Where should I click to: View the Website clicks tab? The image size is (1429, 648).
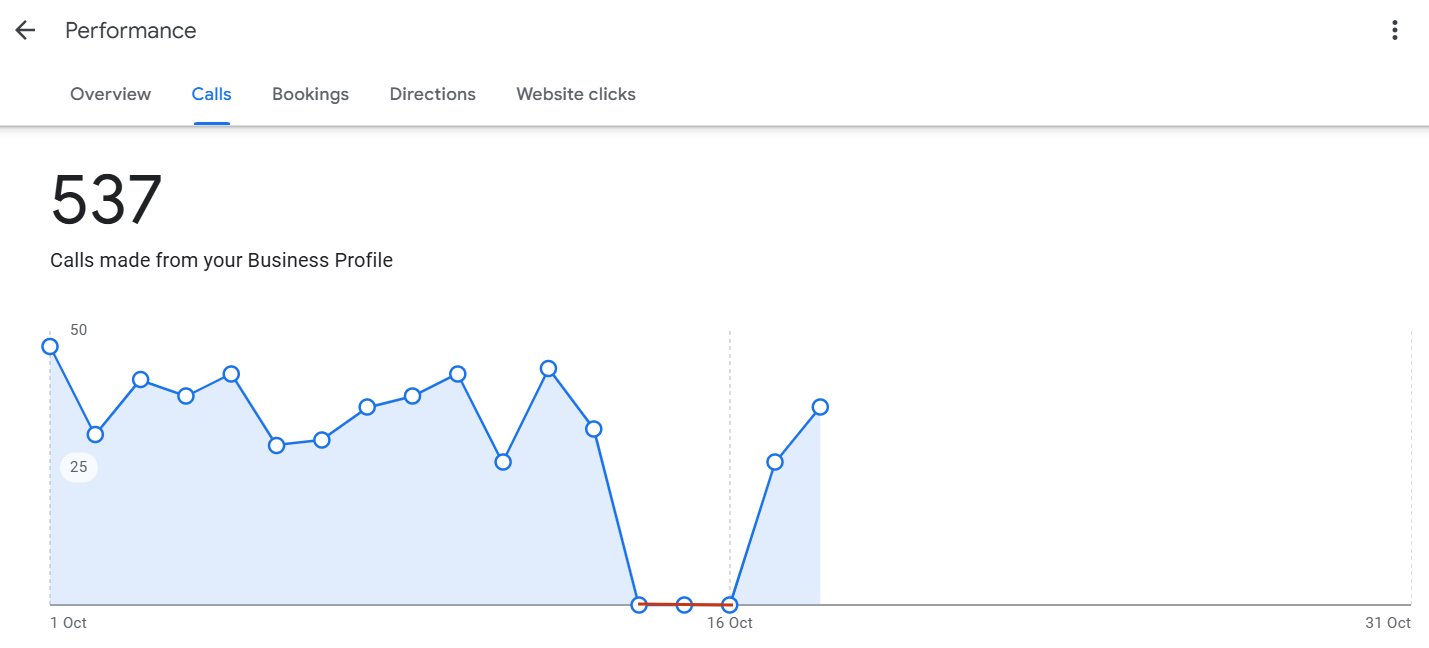575,94
